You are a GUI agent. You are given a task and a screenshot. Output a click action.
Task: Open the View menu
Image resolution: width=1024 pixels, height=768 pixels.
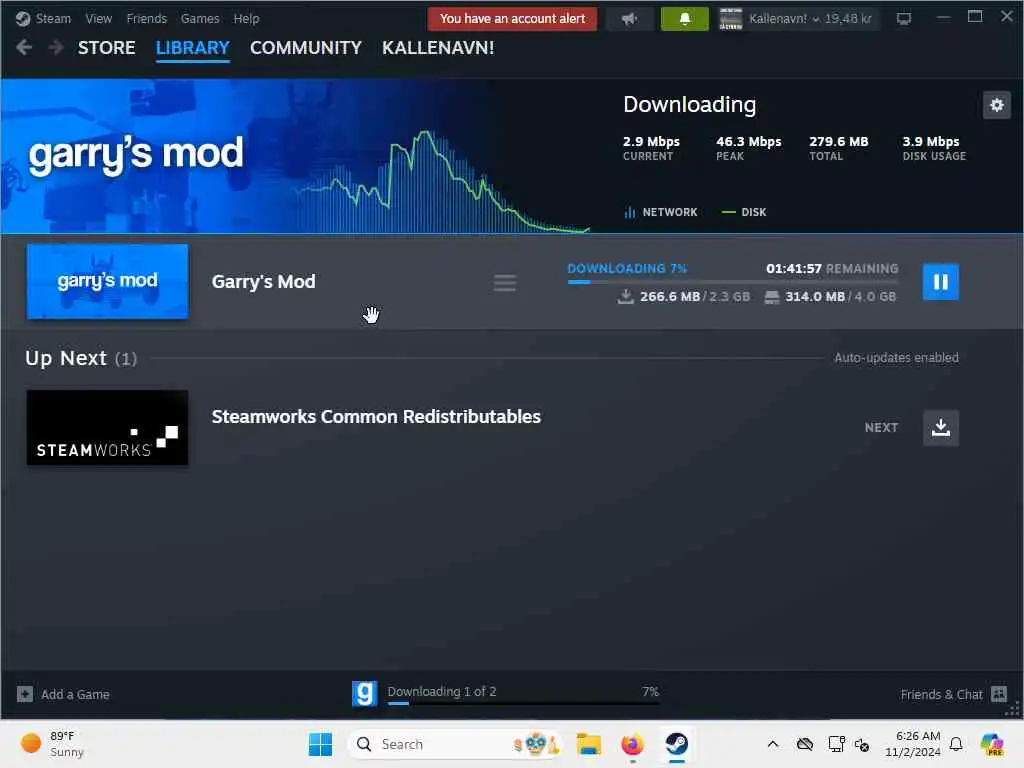99,19
